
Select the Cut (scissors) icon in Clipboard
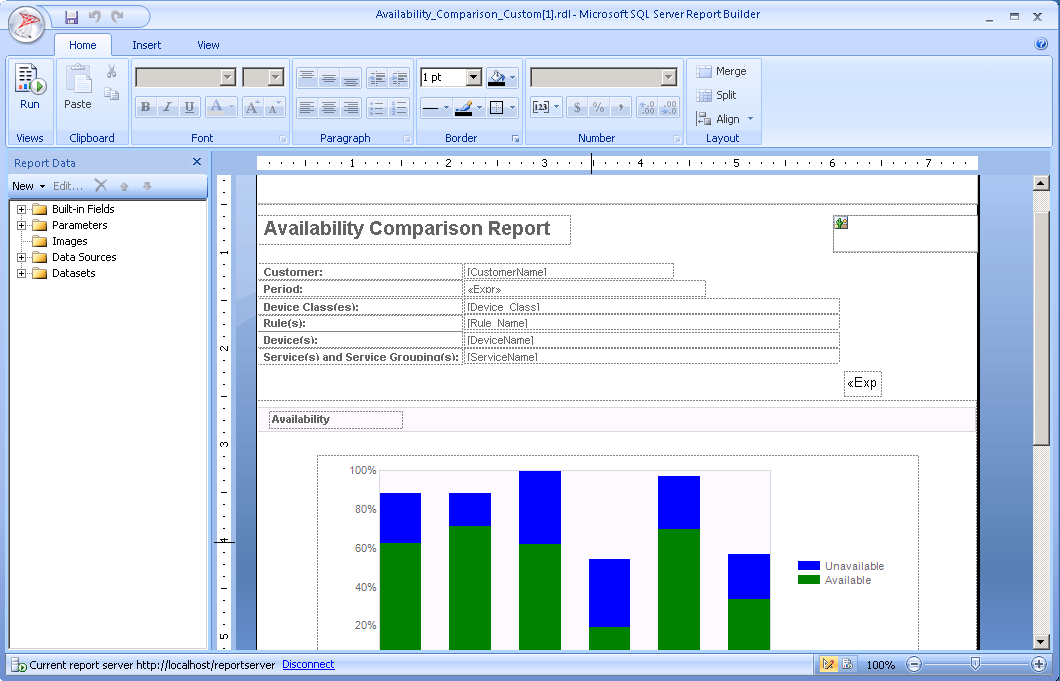111,71
